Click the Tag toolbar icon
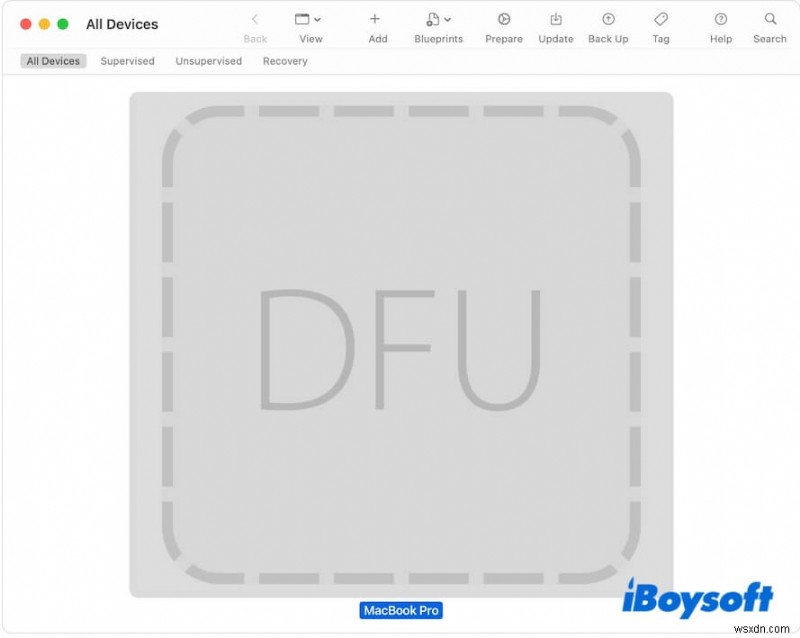 pyautogui.click(x=661, y=19)
